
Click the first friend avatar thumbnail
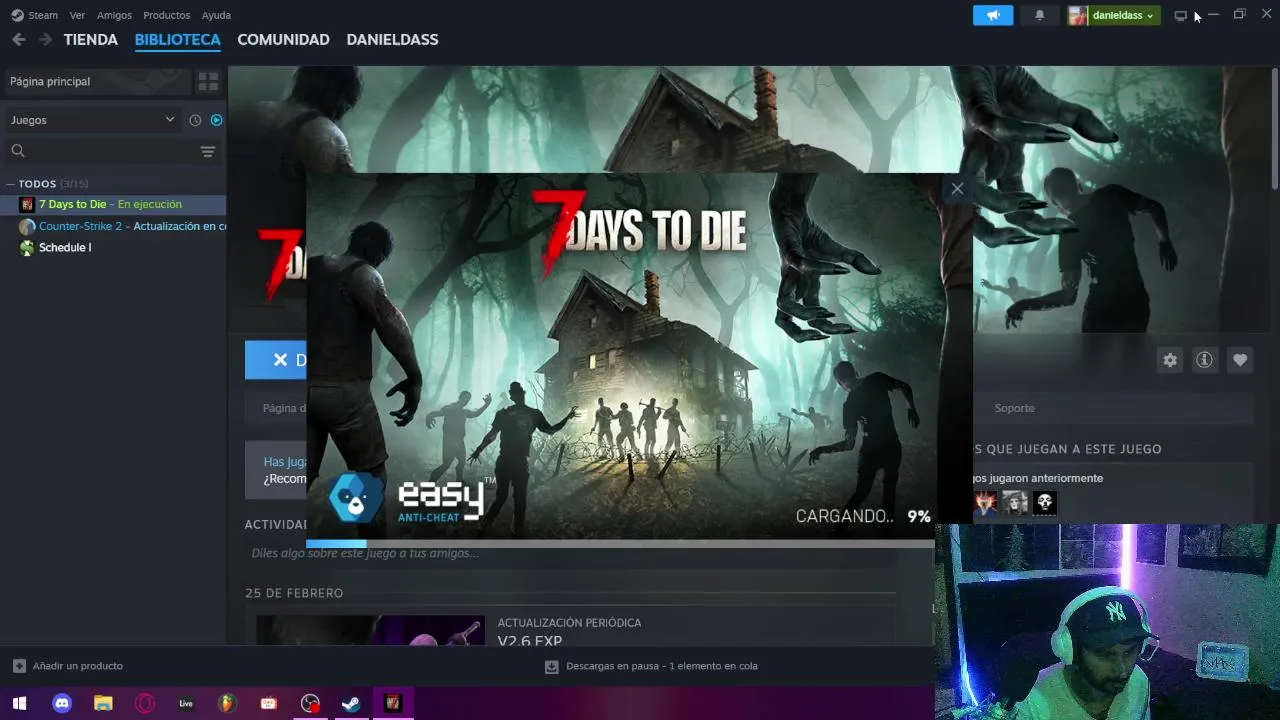pos(986,503)
